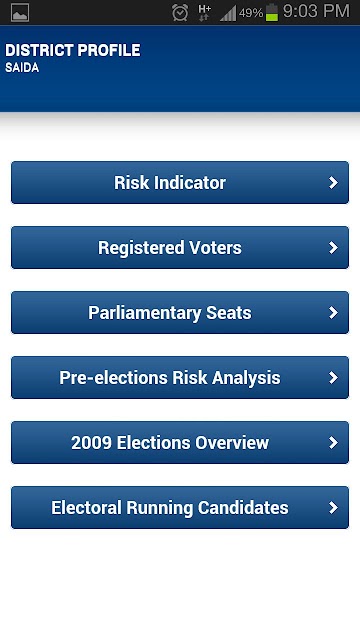Screen dimensions: 360x640
Task: Tap the alarm clock status icon
Action: pyautogui.click(x=180, y=13)
